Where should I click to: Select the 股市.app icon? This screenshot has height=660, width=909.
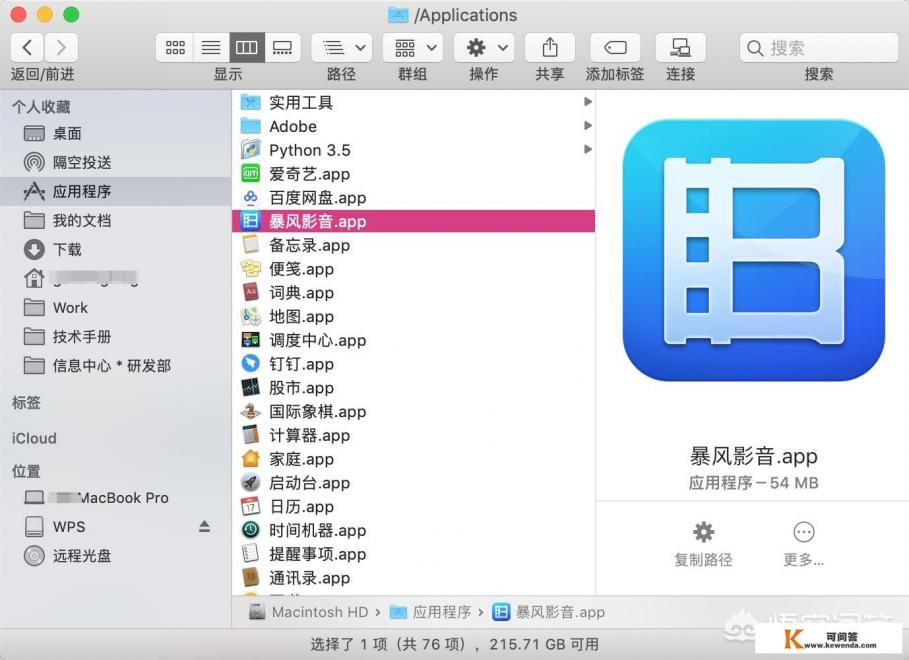[250, 387]
